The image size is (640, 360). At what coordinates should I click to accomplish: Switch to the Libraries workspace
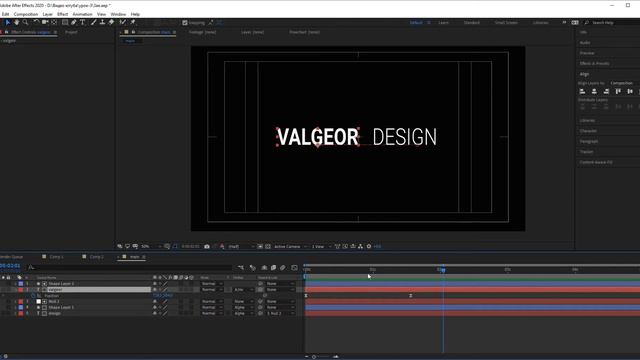click(540, 23)
